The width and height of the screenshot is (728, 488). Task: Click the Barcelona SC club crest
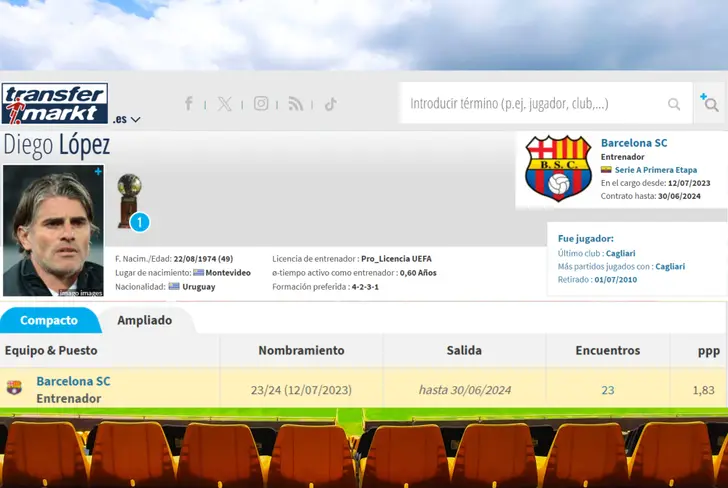(558, 168)
